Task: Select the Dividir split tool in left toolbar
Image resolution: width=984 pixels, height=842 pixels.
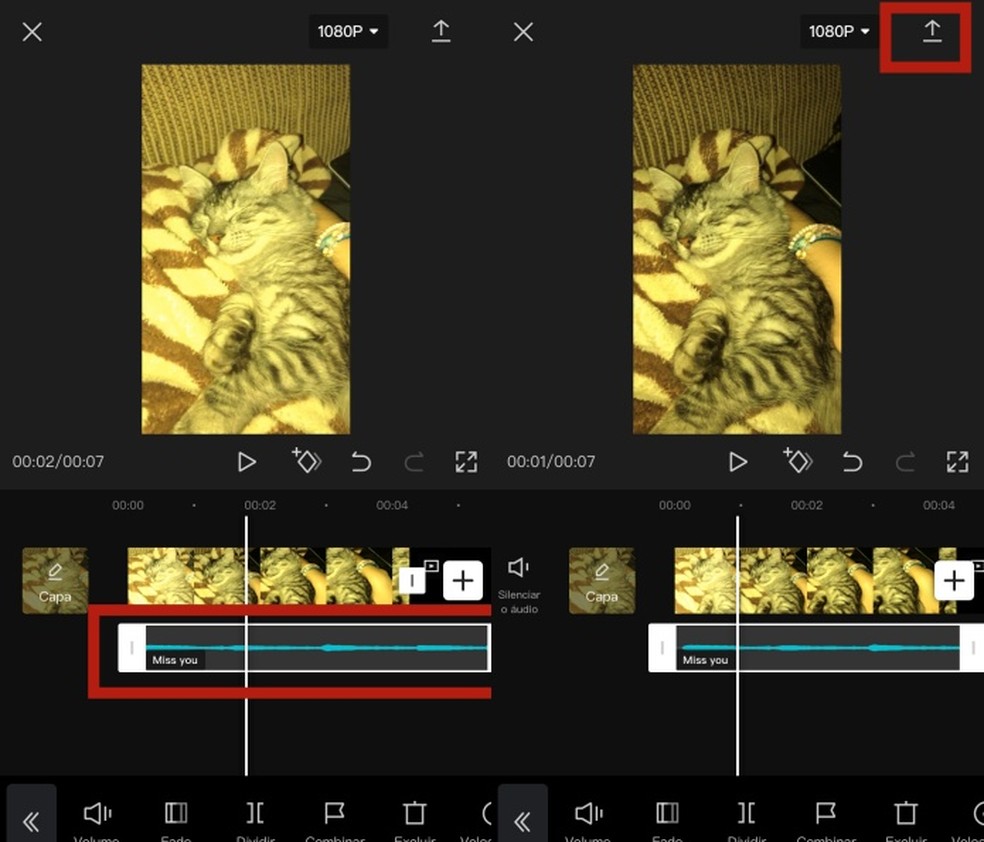Action: [x=255, y=821]
